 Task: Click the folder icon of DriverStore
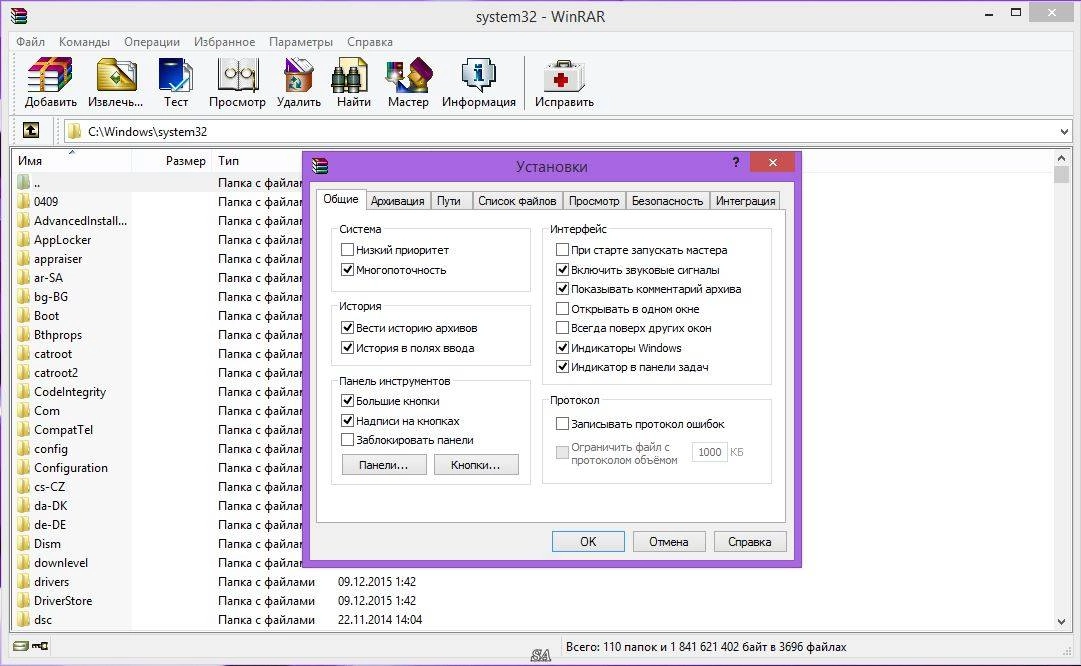pyautogui.click(x=24, y=601)
